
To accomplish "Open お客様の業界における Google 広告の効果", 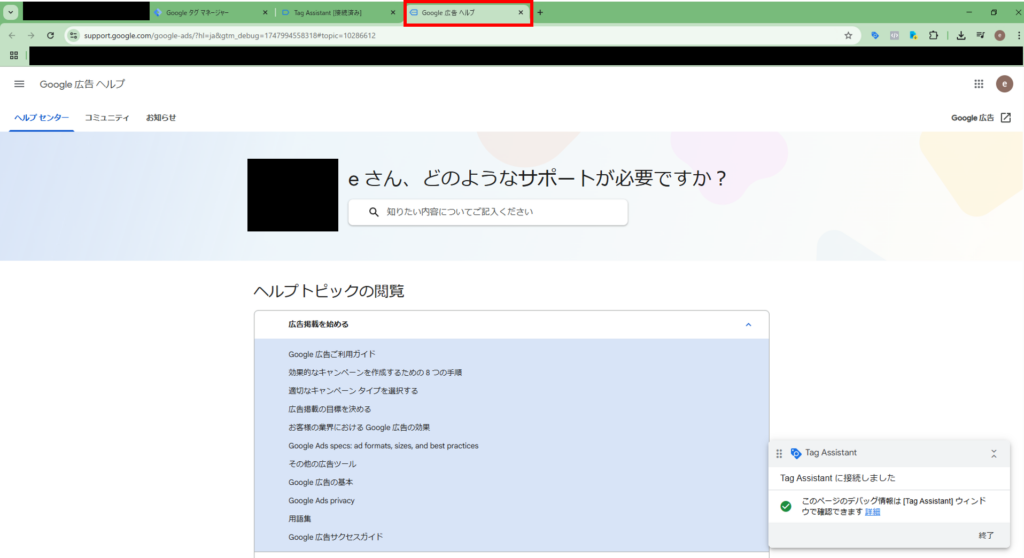I will pyautogui.click(x=359, y=427).
